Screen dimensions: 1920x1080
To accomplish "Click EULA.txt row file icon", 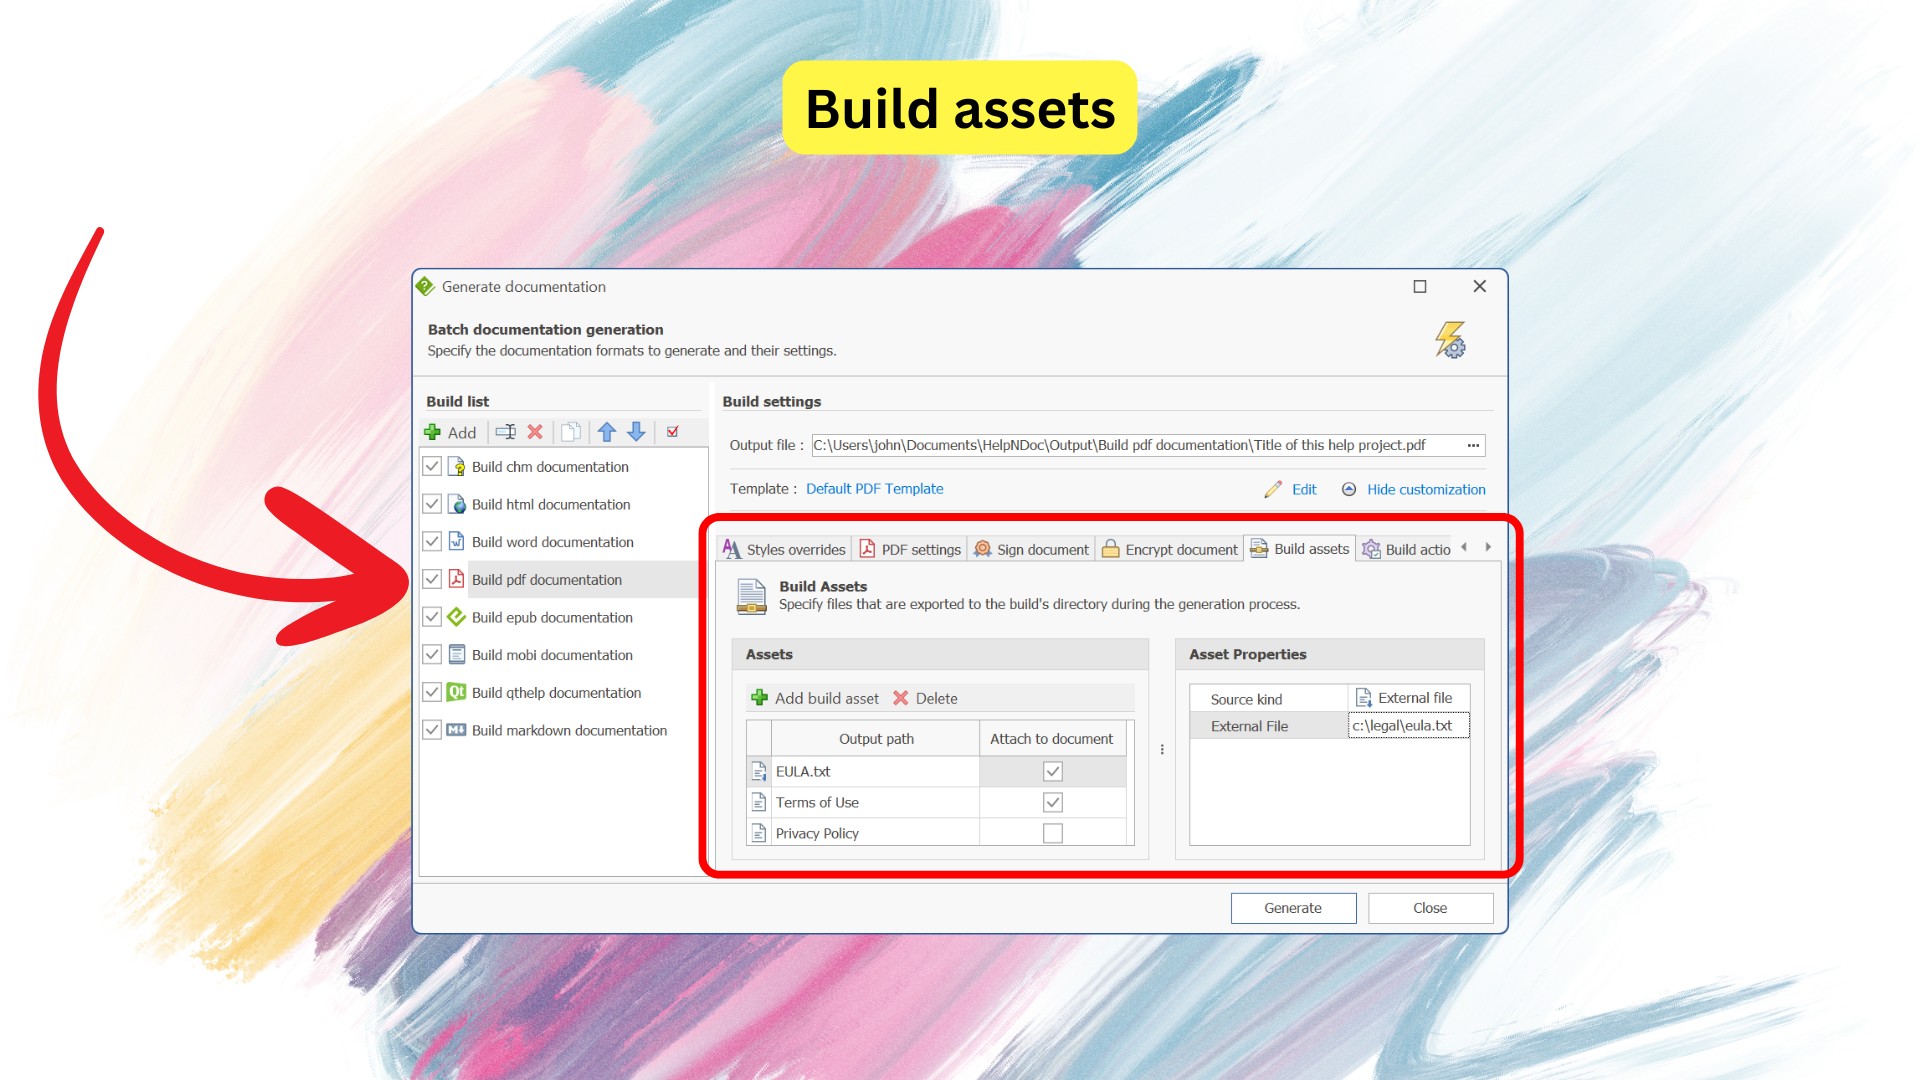I will (759, 771).
